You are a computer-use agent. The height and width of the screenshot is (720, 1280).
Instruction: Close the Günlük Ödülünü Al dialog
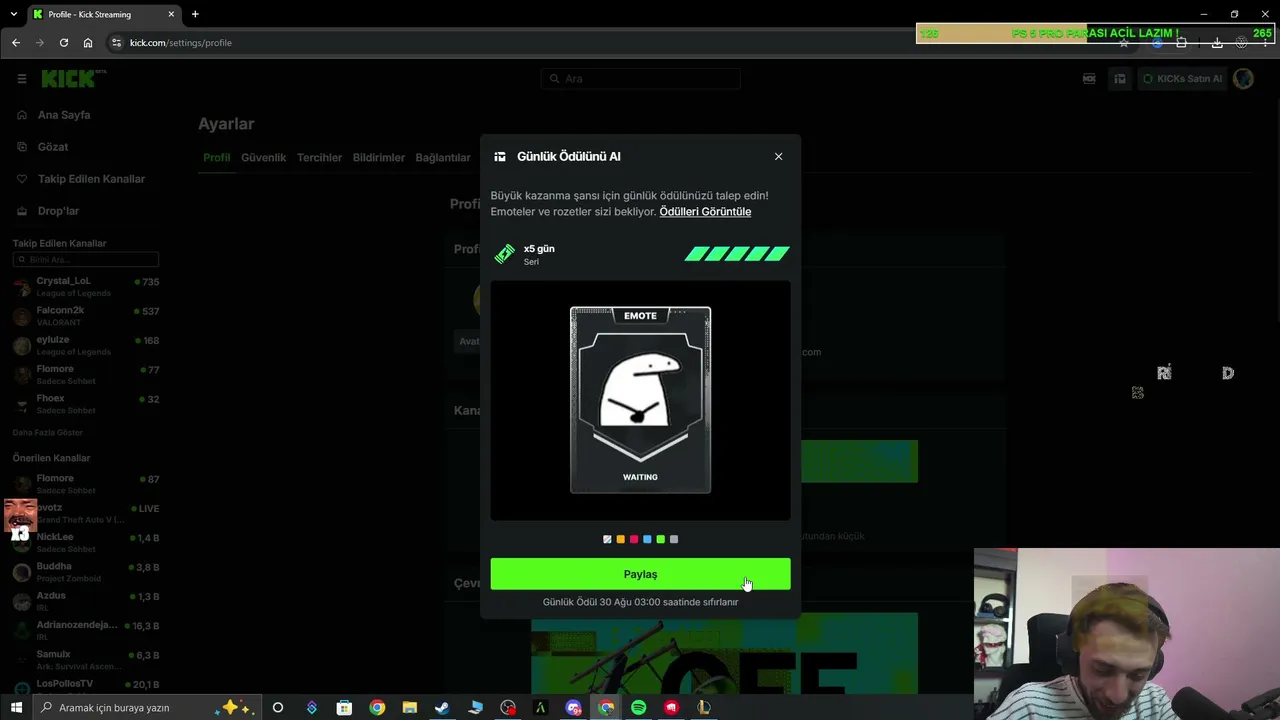point(778,156)
